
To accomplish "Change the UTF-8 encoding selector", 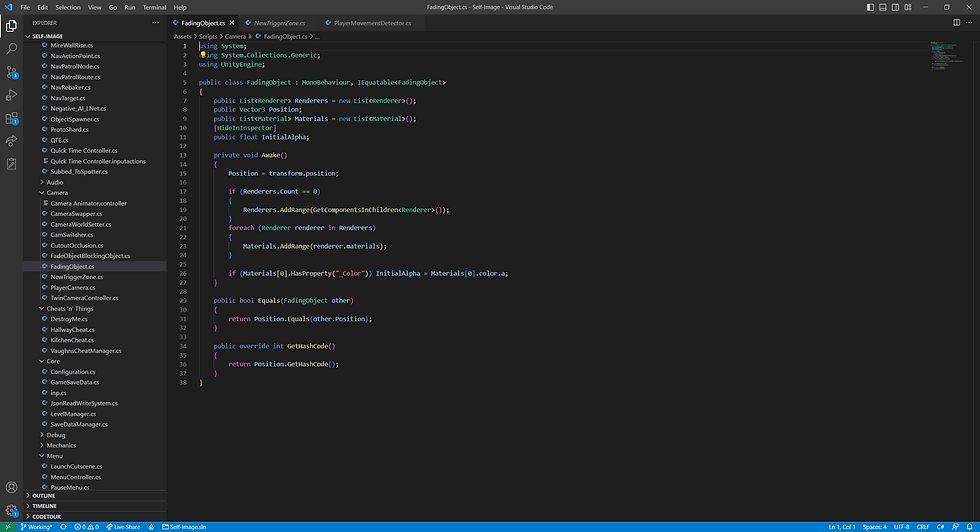I will pyautogui.click(x=901, y=527).
